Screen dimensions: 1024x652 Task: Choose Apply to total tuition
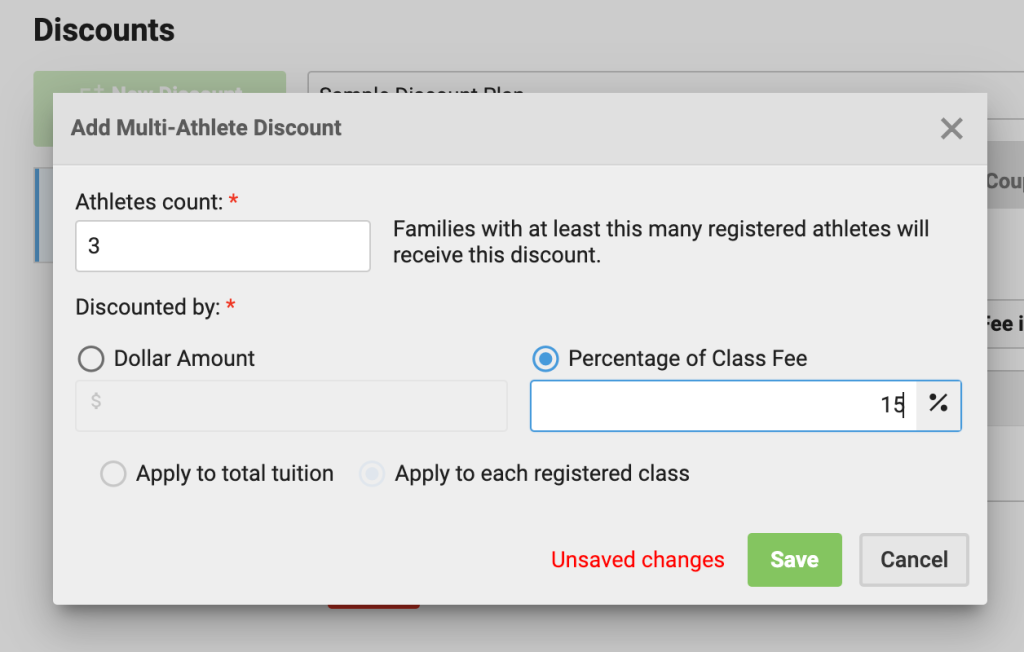tap(114, 474)
